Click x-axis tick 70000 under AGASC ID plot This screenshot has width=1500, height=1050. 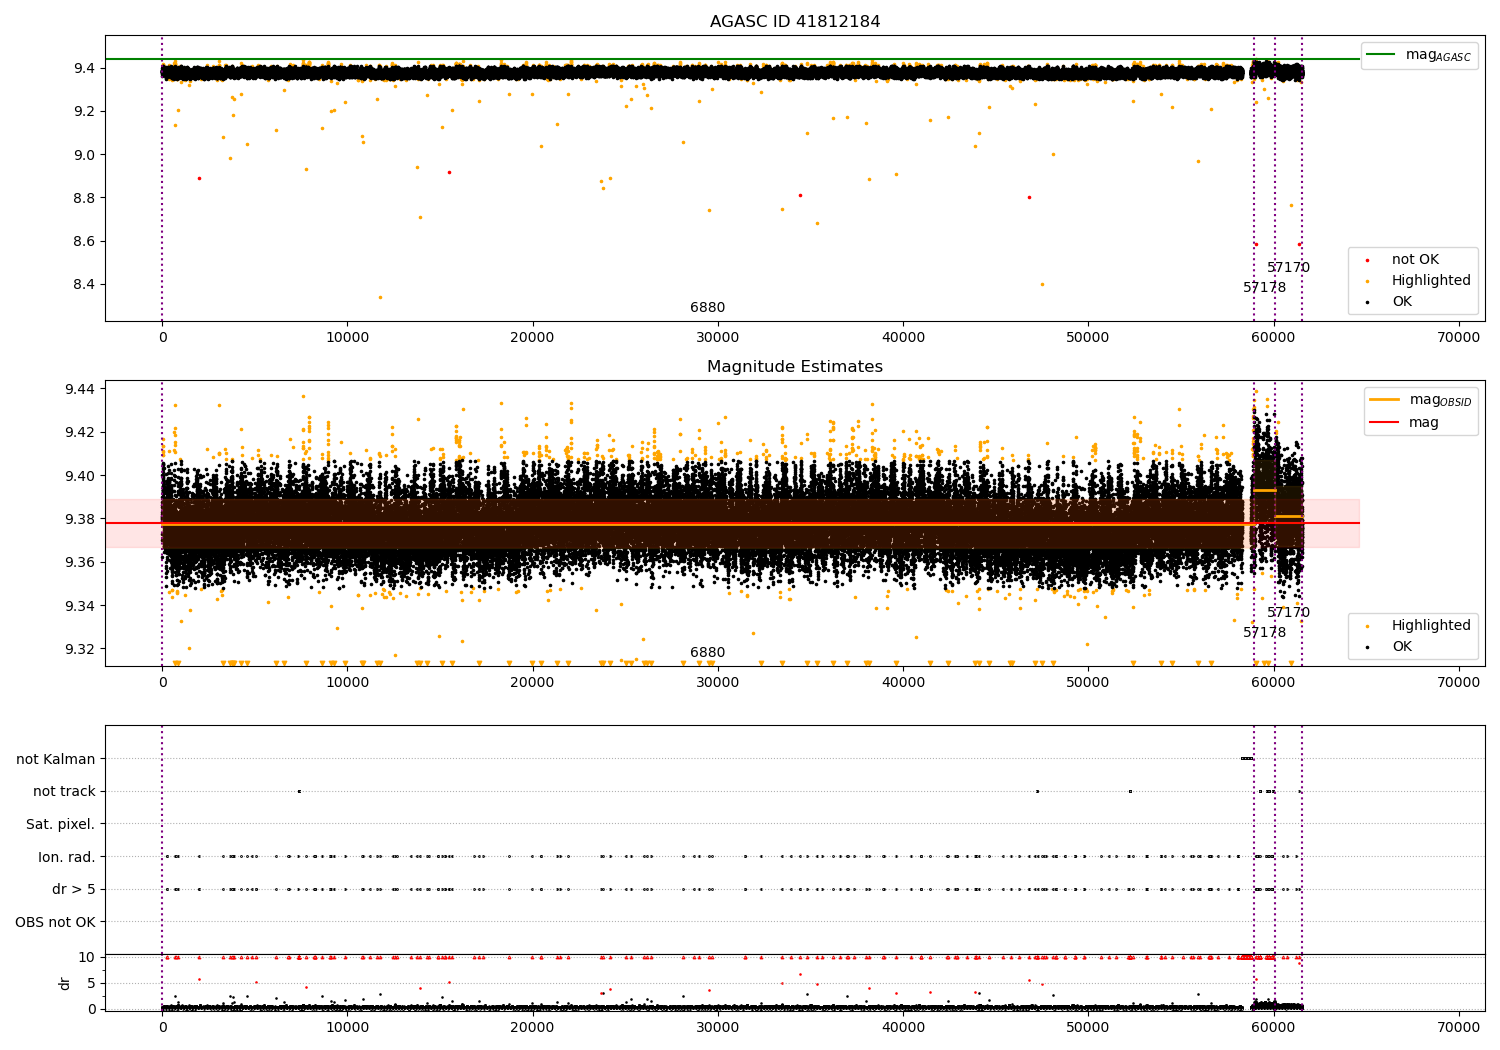(1458, 338)
